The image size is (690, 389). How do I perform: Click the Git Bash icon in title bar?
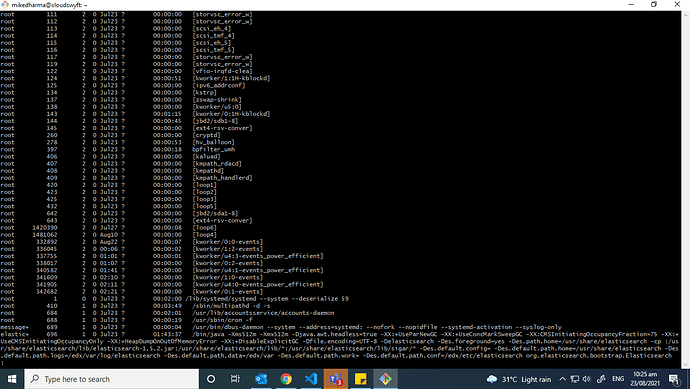[5, 4]
